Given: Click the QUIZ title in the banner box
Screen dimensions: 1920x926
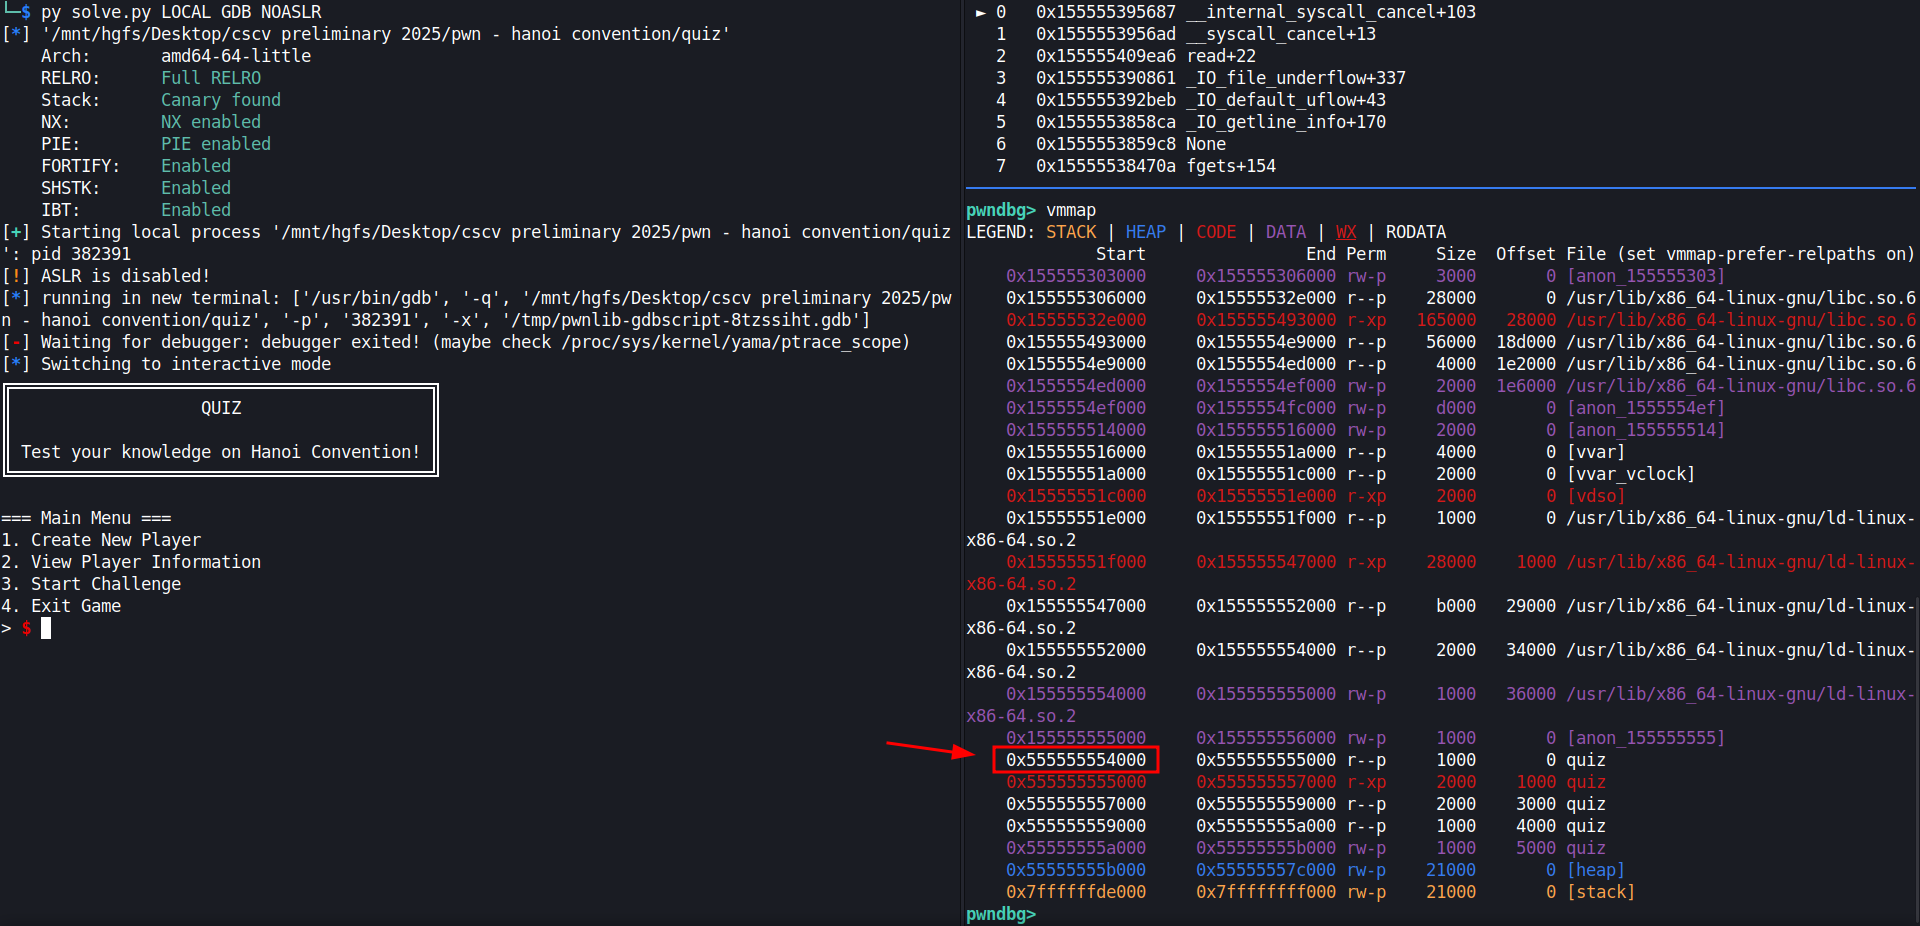Looking at the screenshot, I should coord(221,408).
